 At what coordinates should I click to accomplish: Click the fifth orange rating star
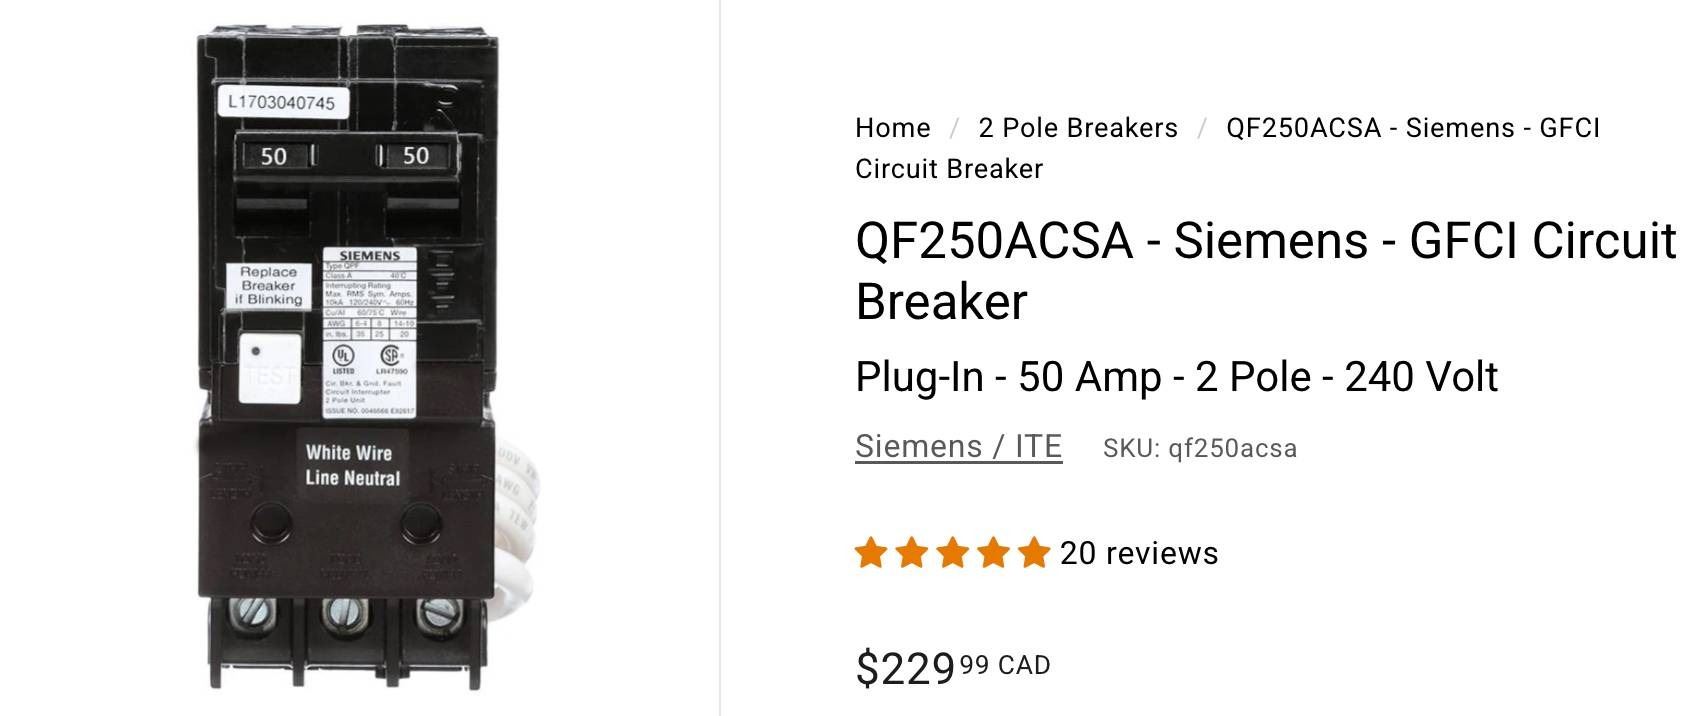[1032, 553]
